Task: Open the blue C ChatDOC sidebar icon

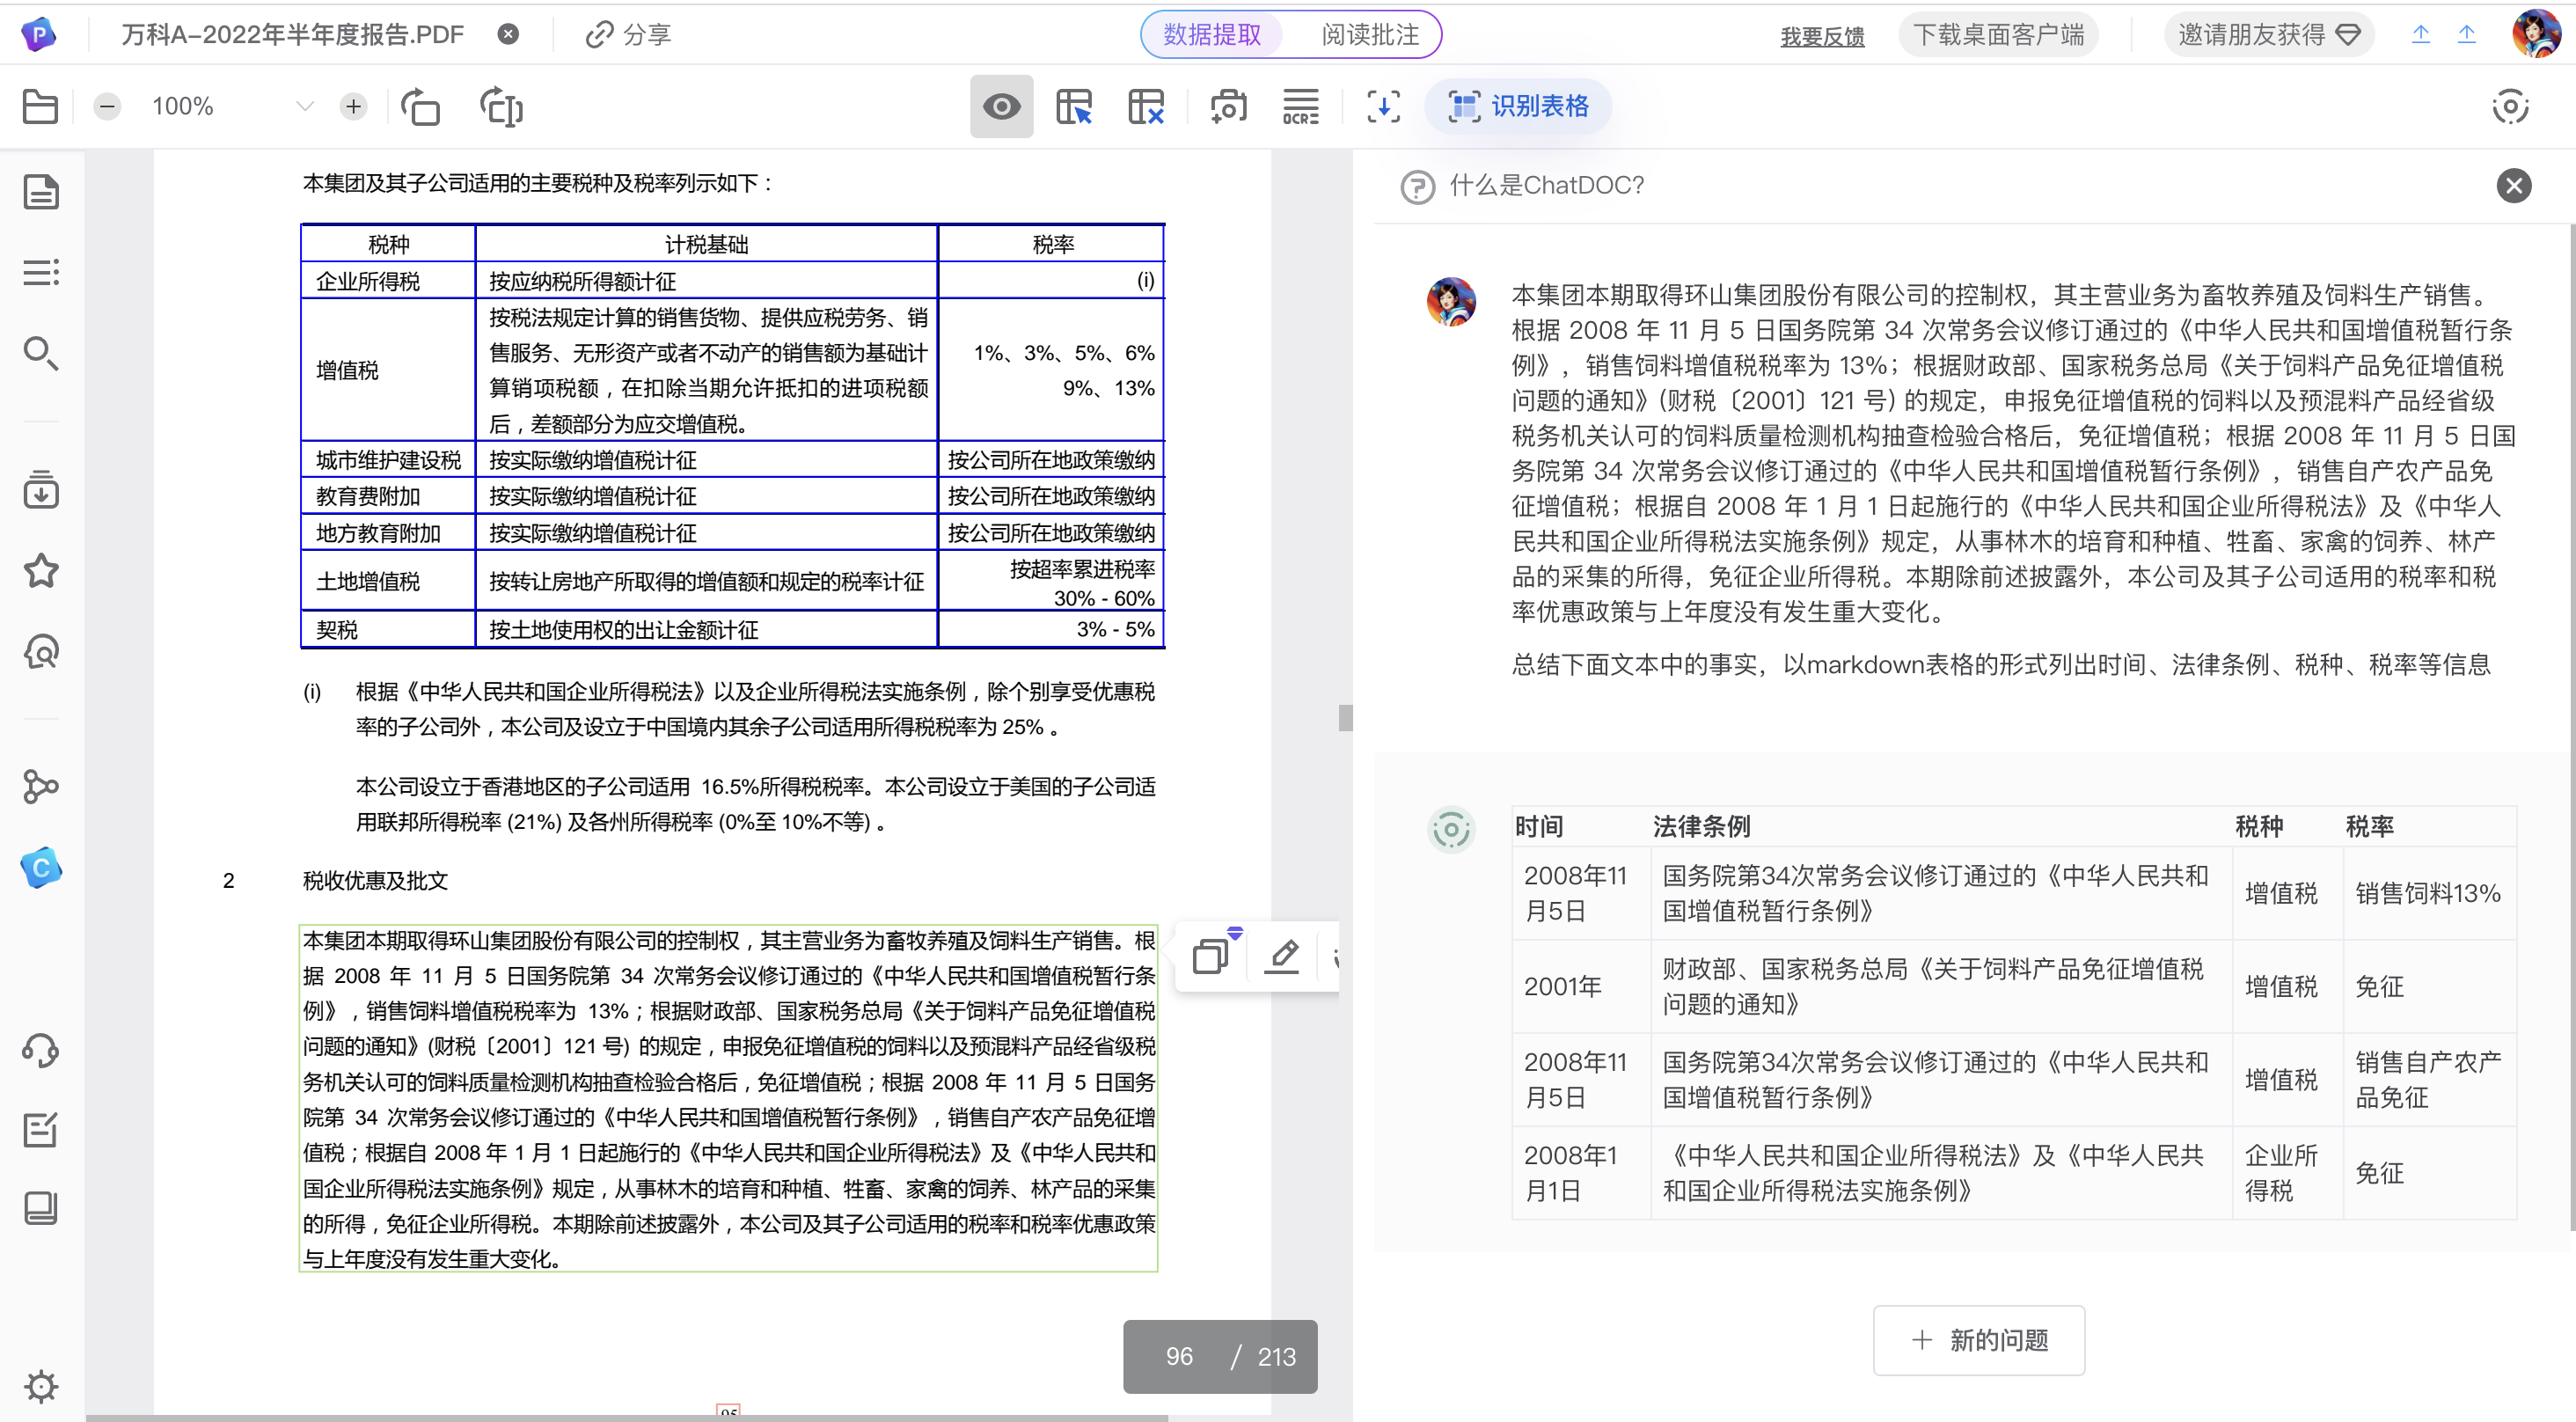Action: 40,868
